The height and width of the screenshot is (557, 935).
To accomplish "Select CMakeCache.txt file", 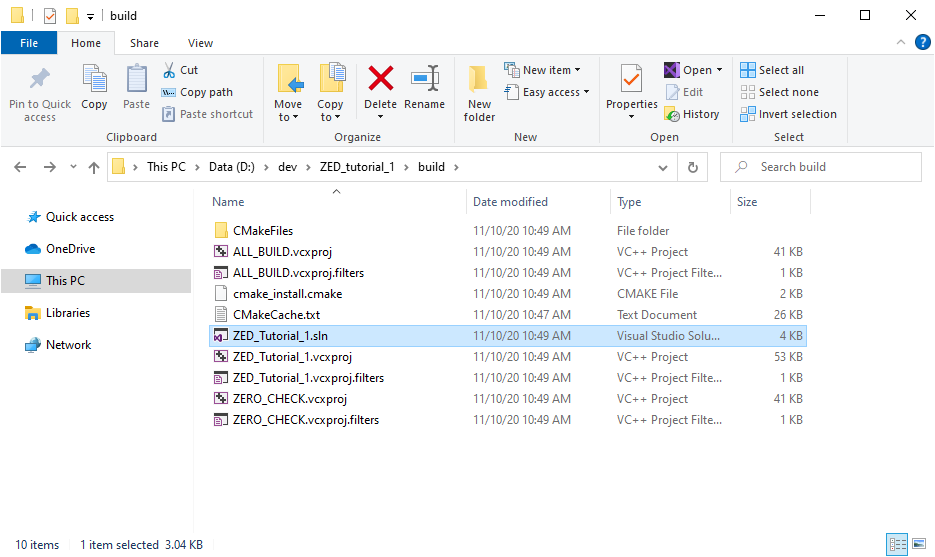I will (507, 314).
